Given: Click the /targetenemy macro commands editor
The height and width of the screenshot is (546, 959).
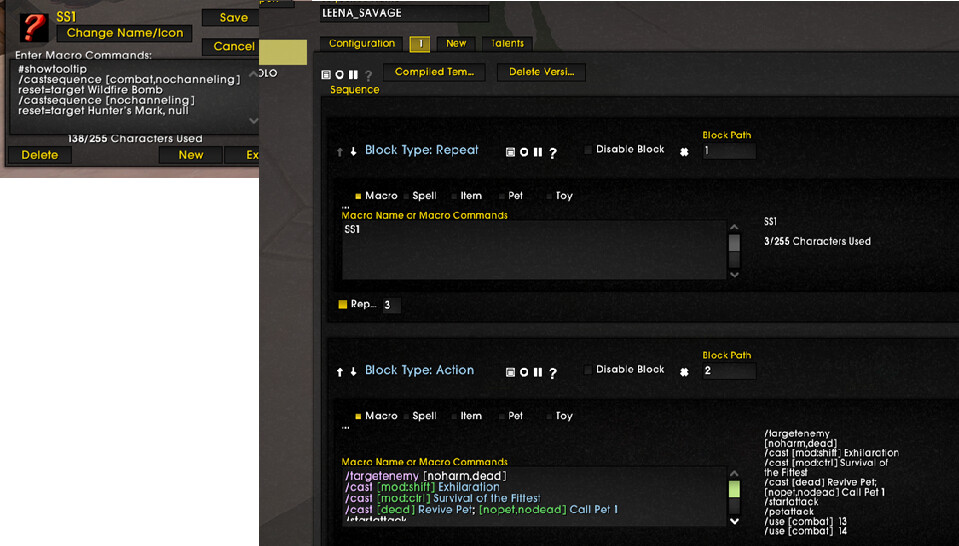Looking at the screenshot, I should [534, 496].
